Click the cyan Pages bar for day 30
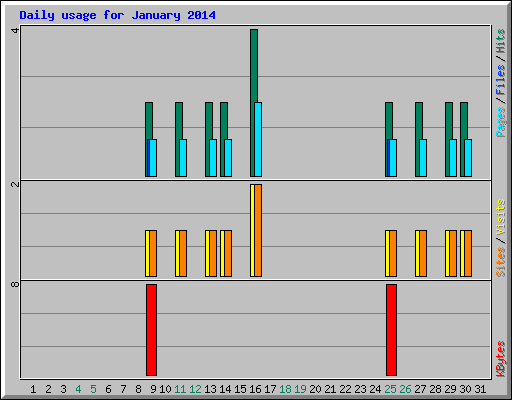512x400 pixels. [x=468, y=158]
